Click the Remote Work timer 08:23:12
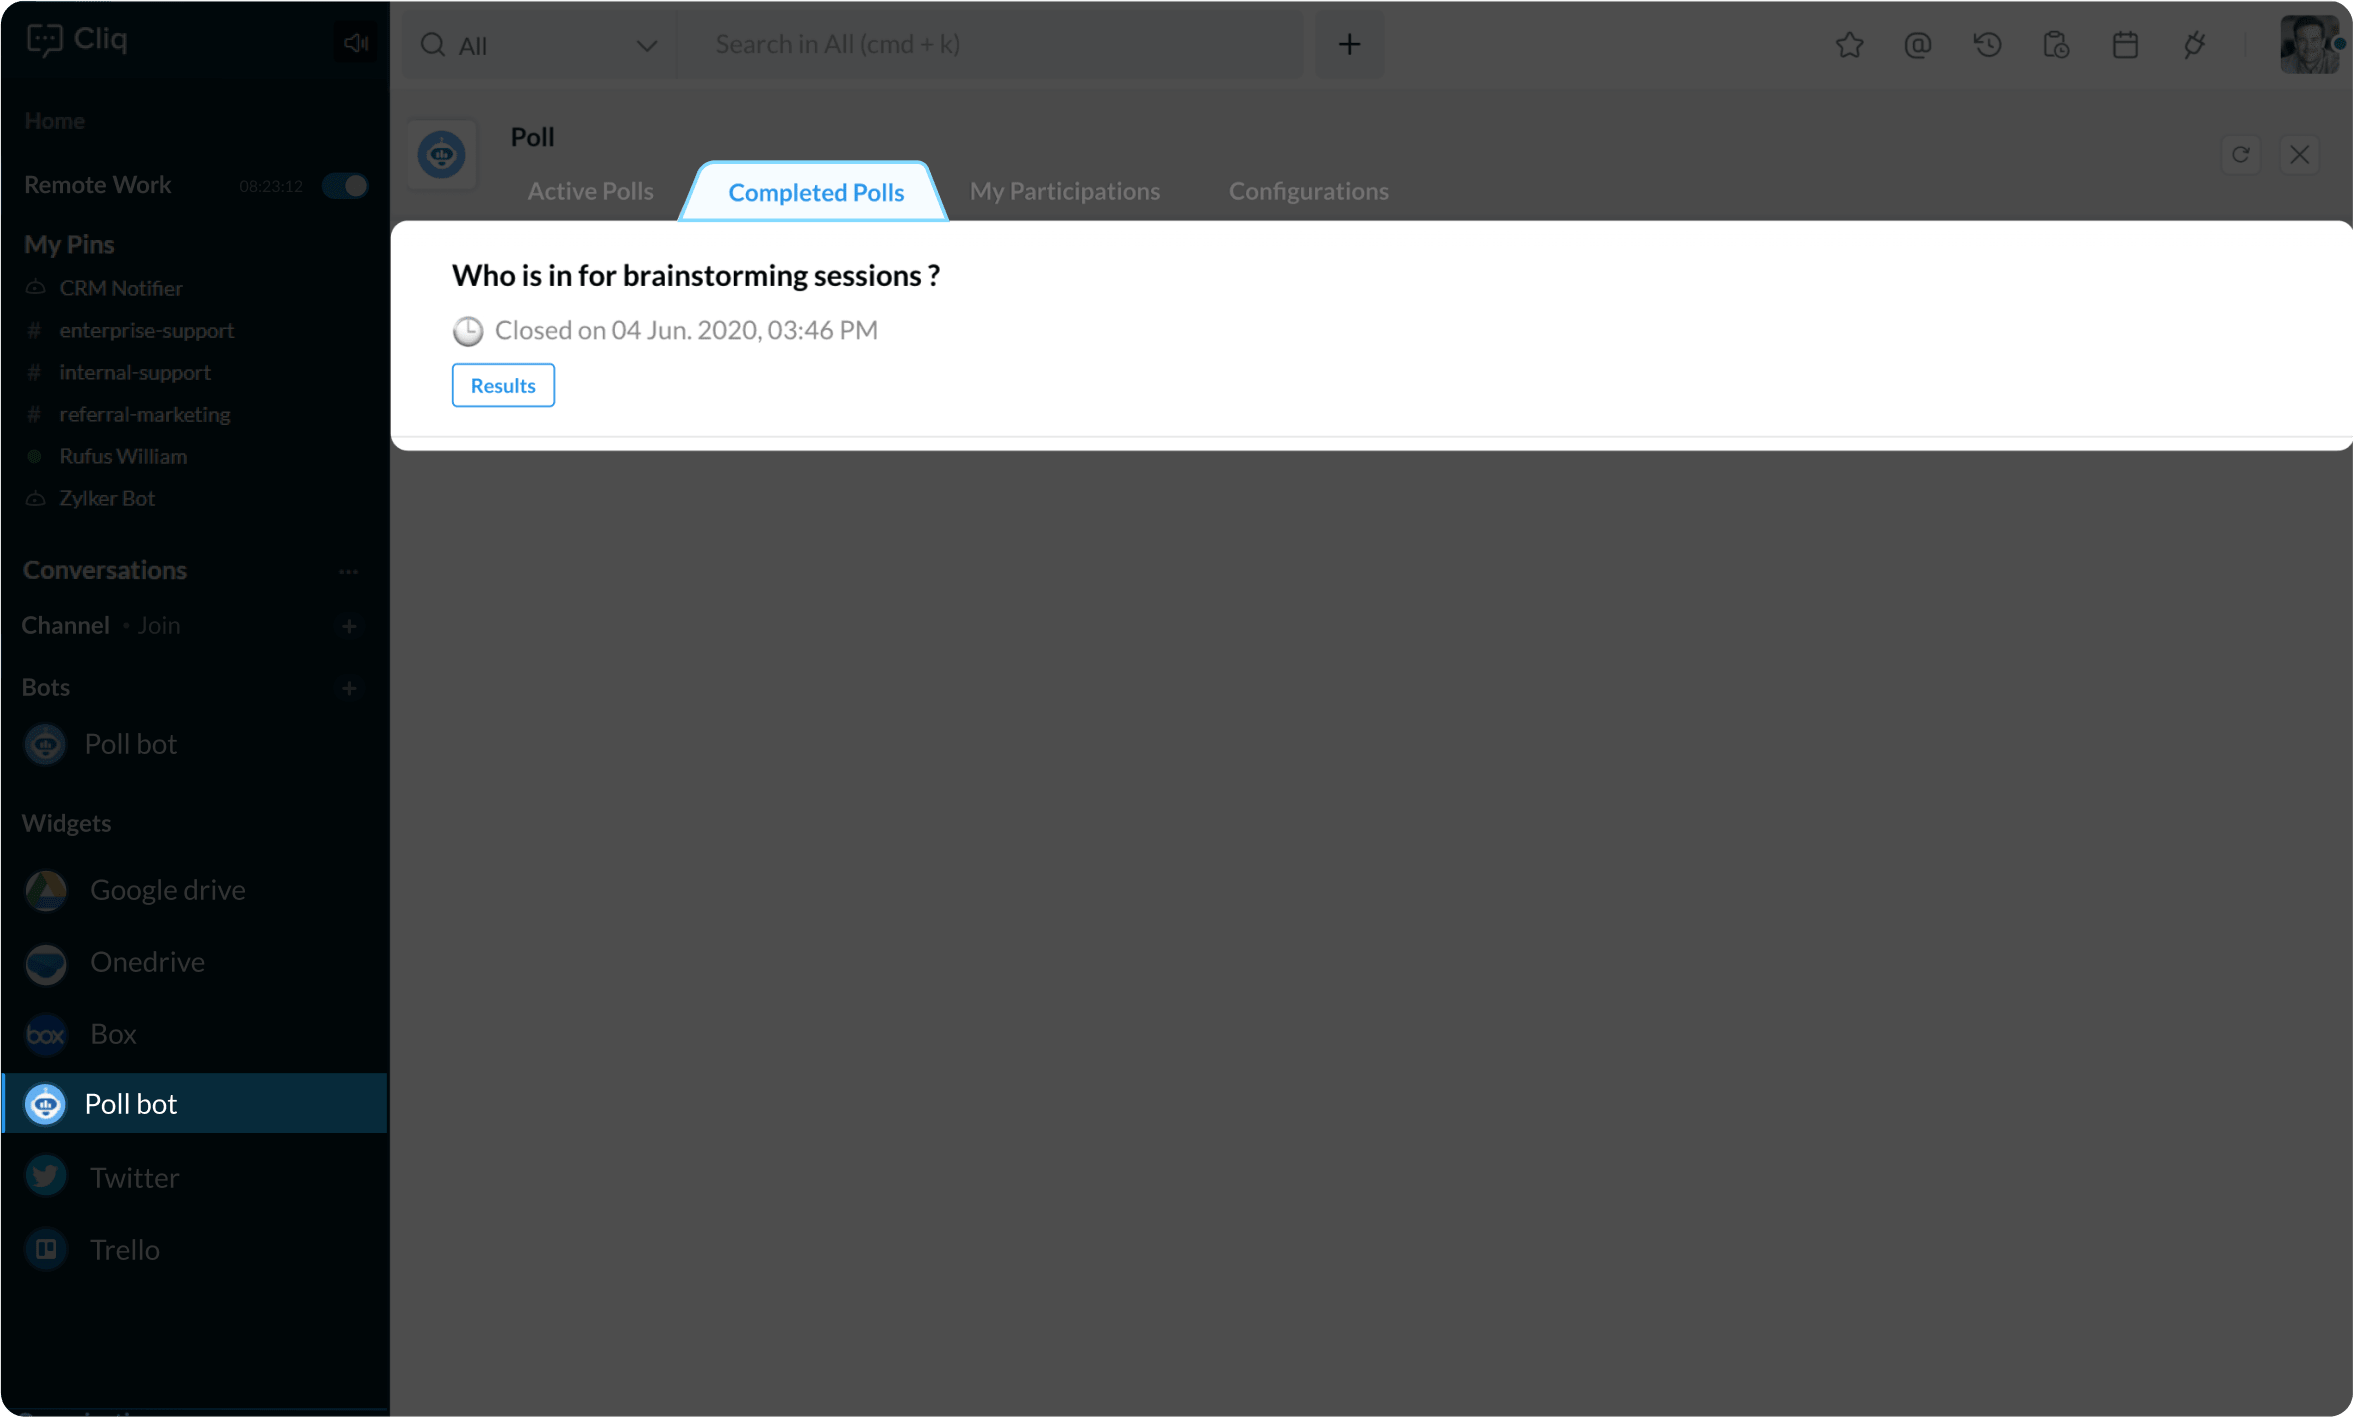This screenshot has width=2353, height=1417. pyautogui.click(x=270, y=186)
